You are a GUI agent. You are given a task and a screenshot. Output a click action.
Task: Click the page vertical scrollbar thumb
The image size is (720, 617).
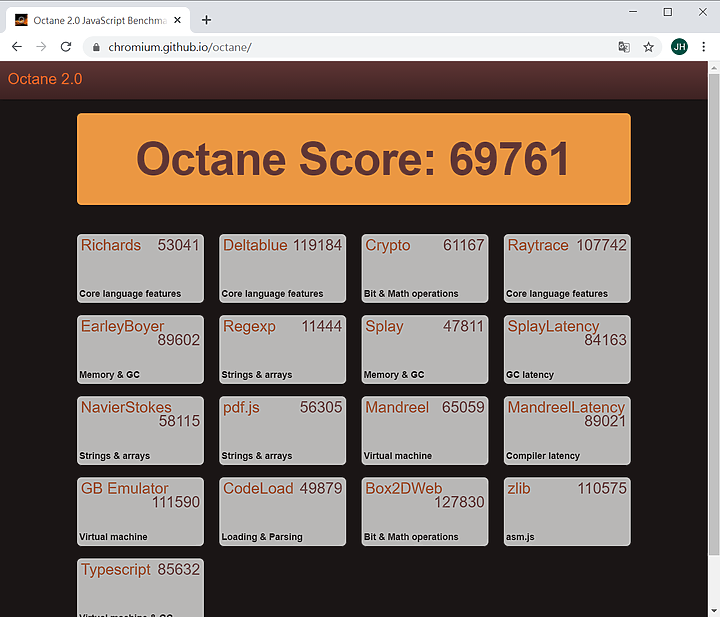pyautogui.click(x=714, y=314)
